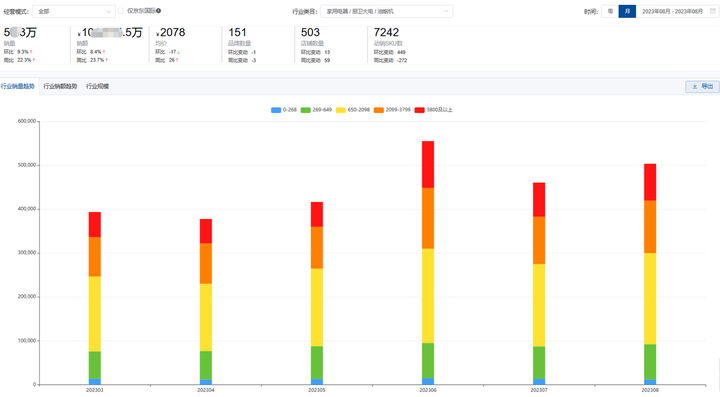Open the calendar icon in date range

pos(713,11)
